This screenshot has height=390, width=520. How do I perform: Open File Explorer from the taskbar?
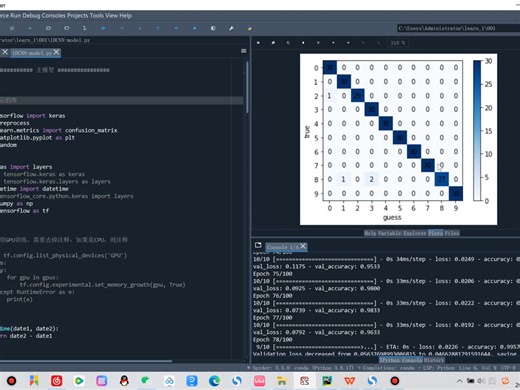coord(282,381)
